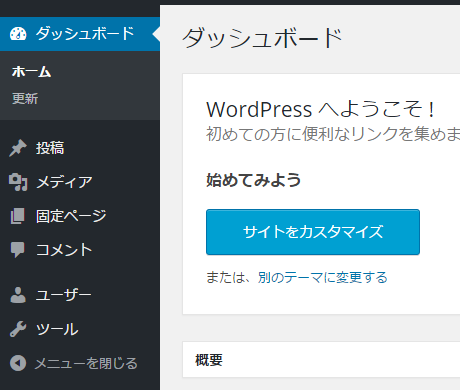Click the media icon beside メディア
This screenshot has width=460, height=390.
click(x=18, y=182)
